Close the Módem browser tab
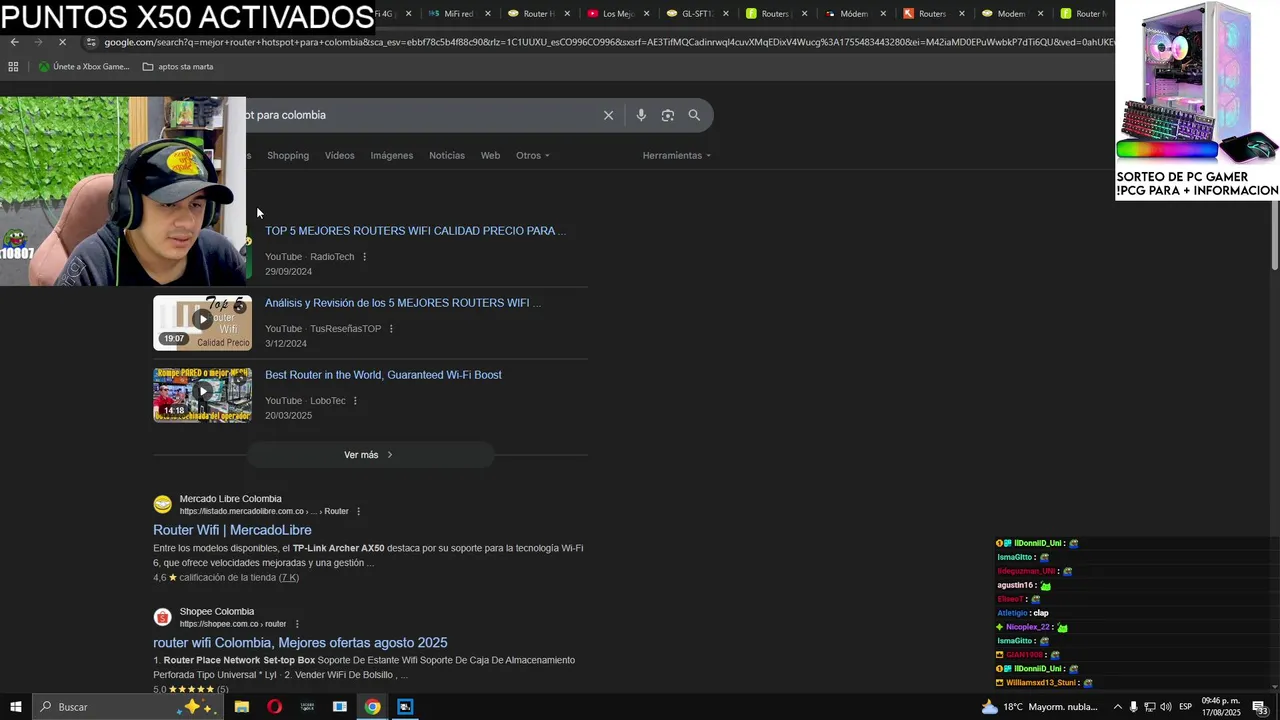Viewport: 1280px width, 720px height. (x=883, y=14)
